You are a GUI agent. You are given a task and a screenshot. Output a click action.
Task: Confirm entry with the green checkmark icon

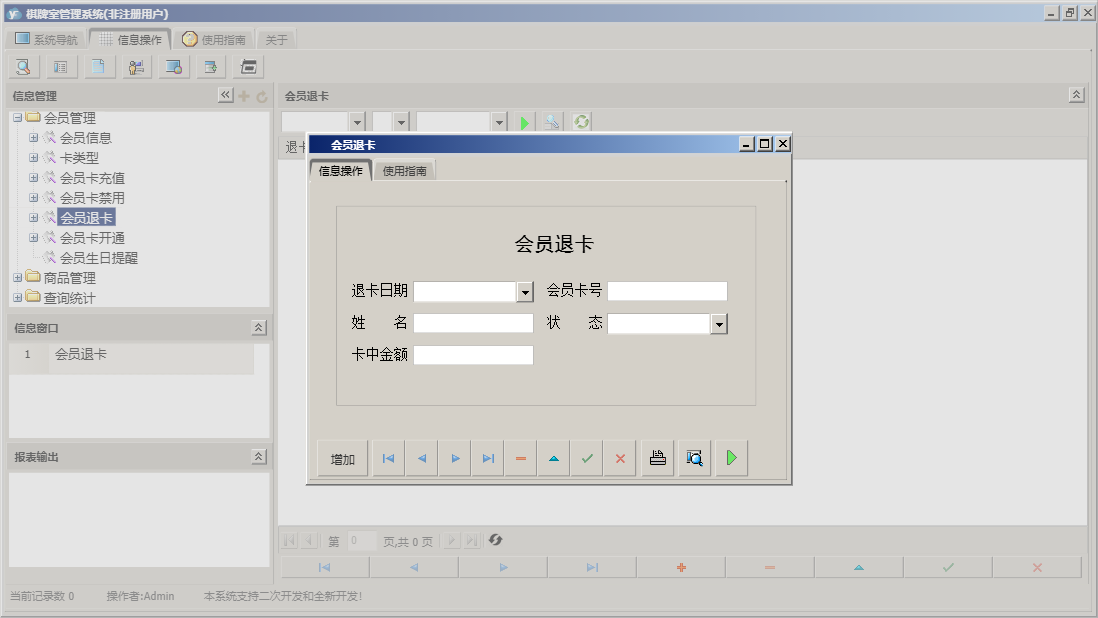click(x=586, y=457)
